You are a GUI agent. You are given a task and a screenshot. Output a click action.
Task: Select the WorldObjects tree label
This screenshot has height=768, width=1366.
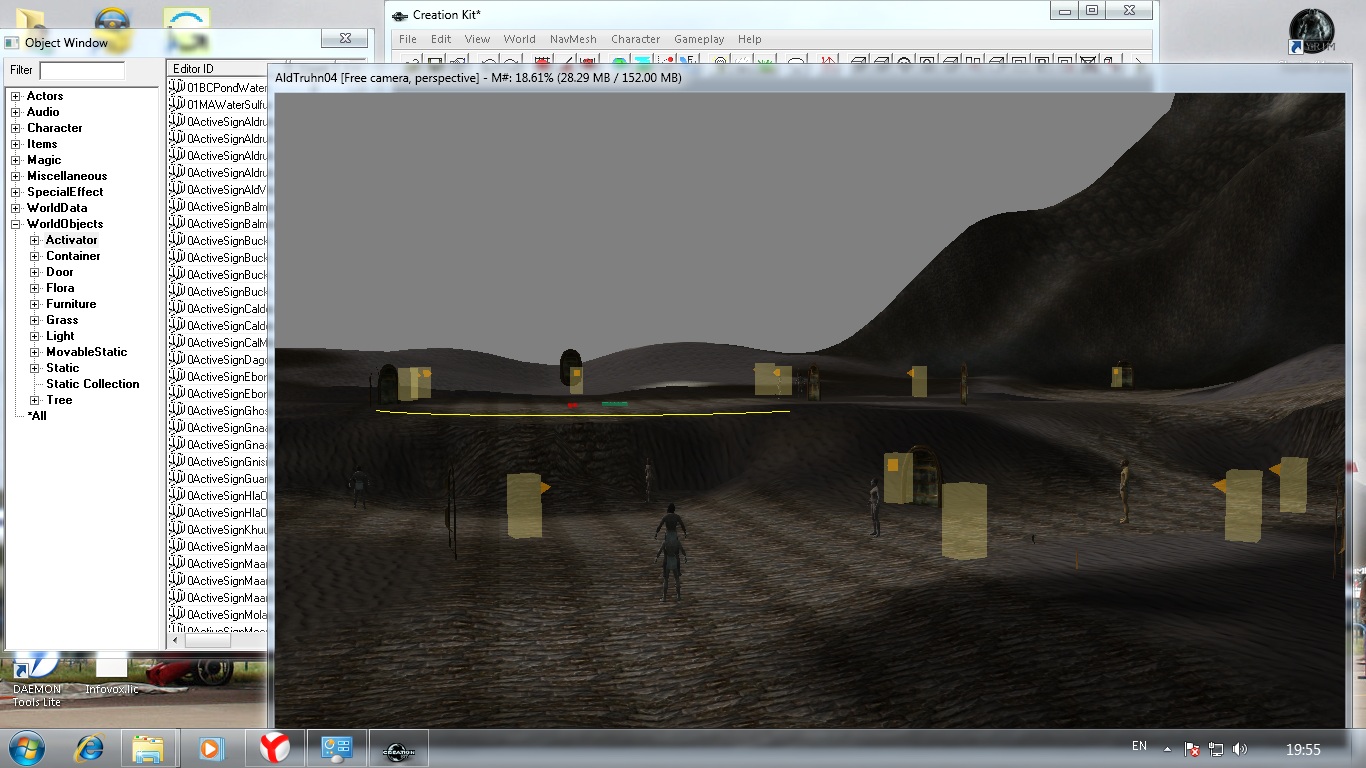[x=65, y=224]
